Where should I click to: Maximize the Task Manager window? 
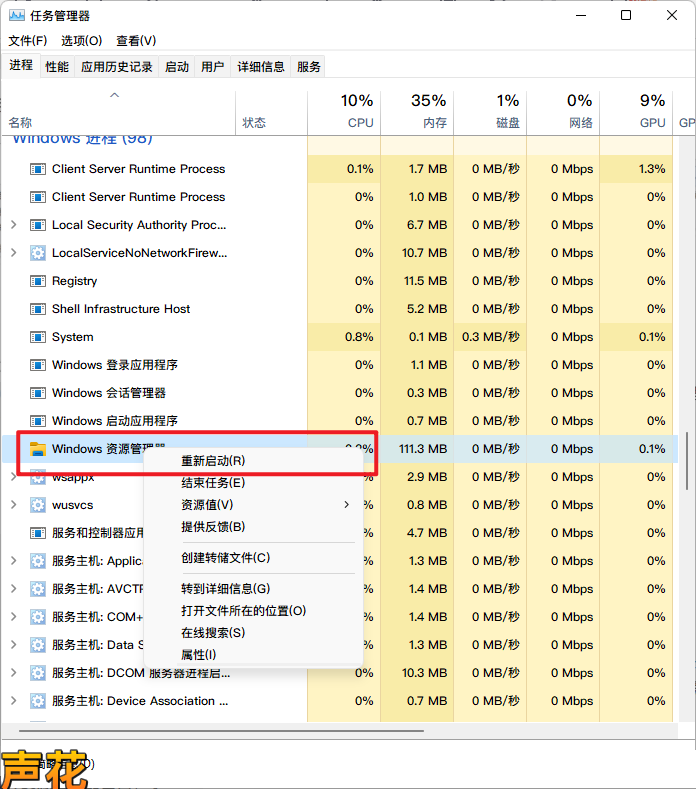click(626, 15)
